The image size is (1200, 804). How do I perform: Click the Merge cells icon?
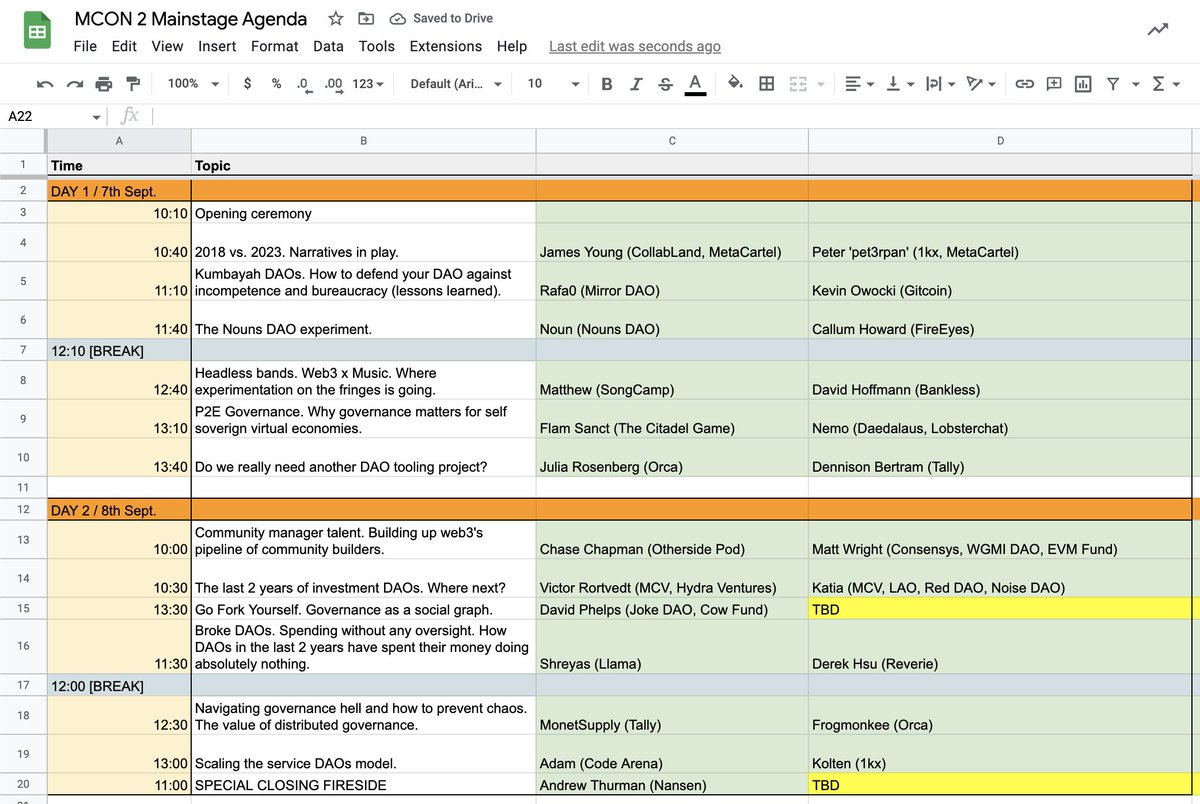tap(798, 84)
